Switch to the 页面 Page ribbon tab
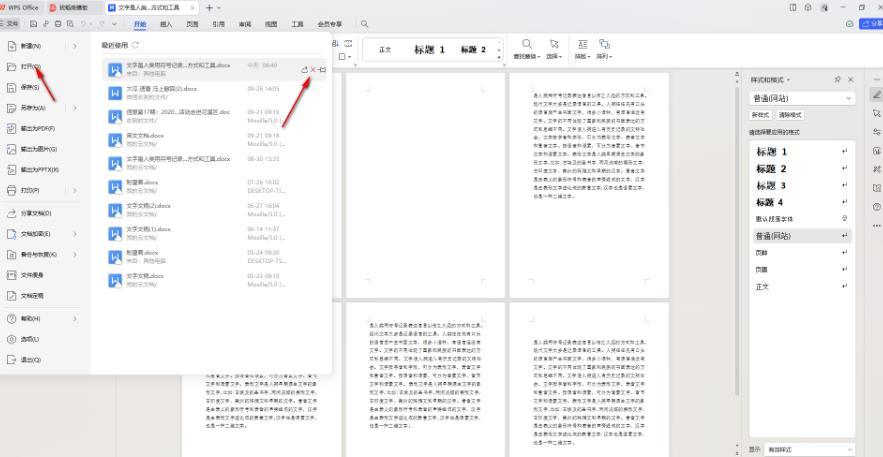Screen dimensions: 883x457 192,24
